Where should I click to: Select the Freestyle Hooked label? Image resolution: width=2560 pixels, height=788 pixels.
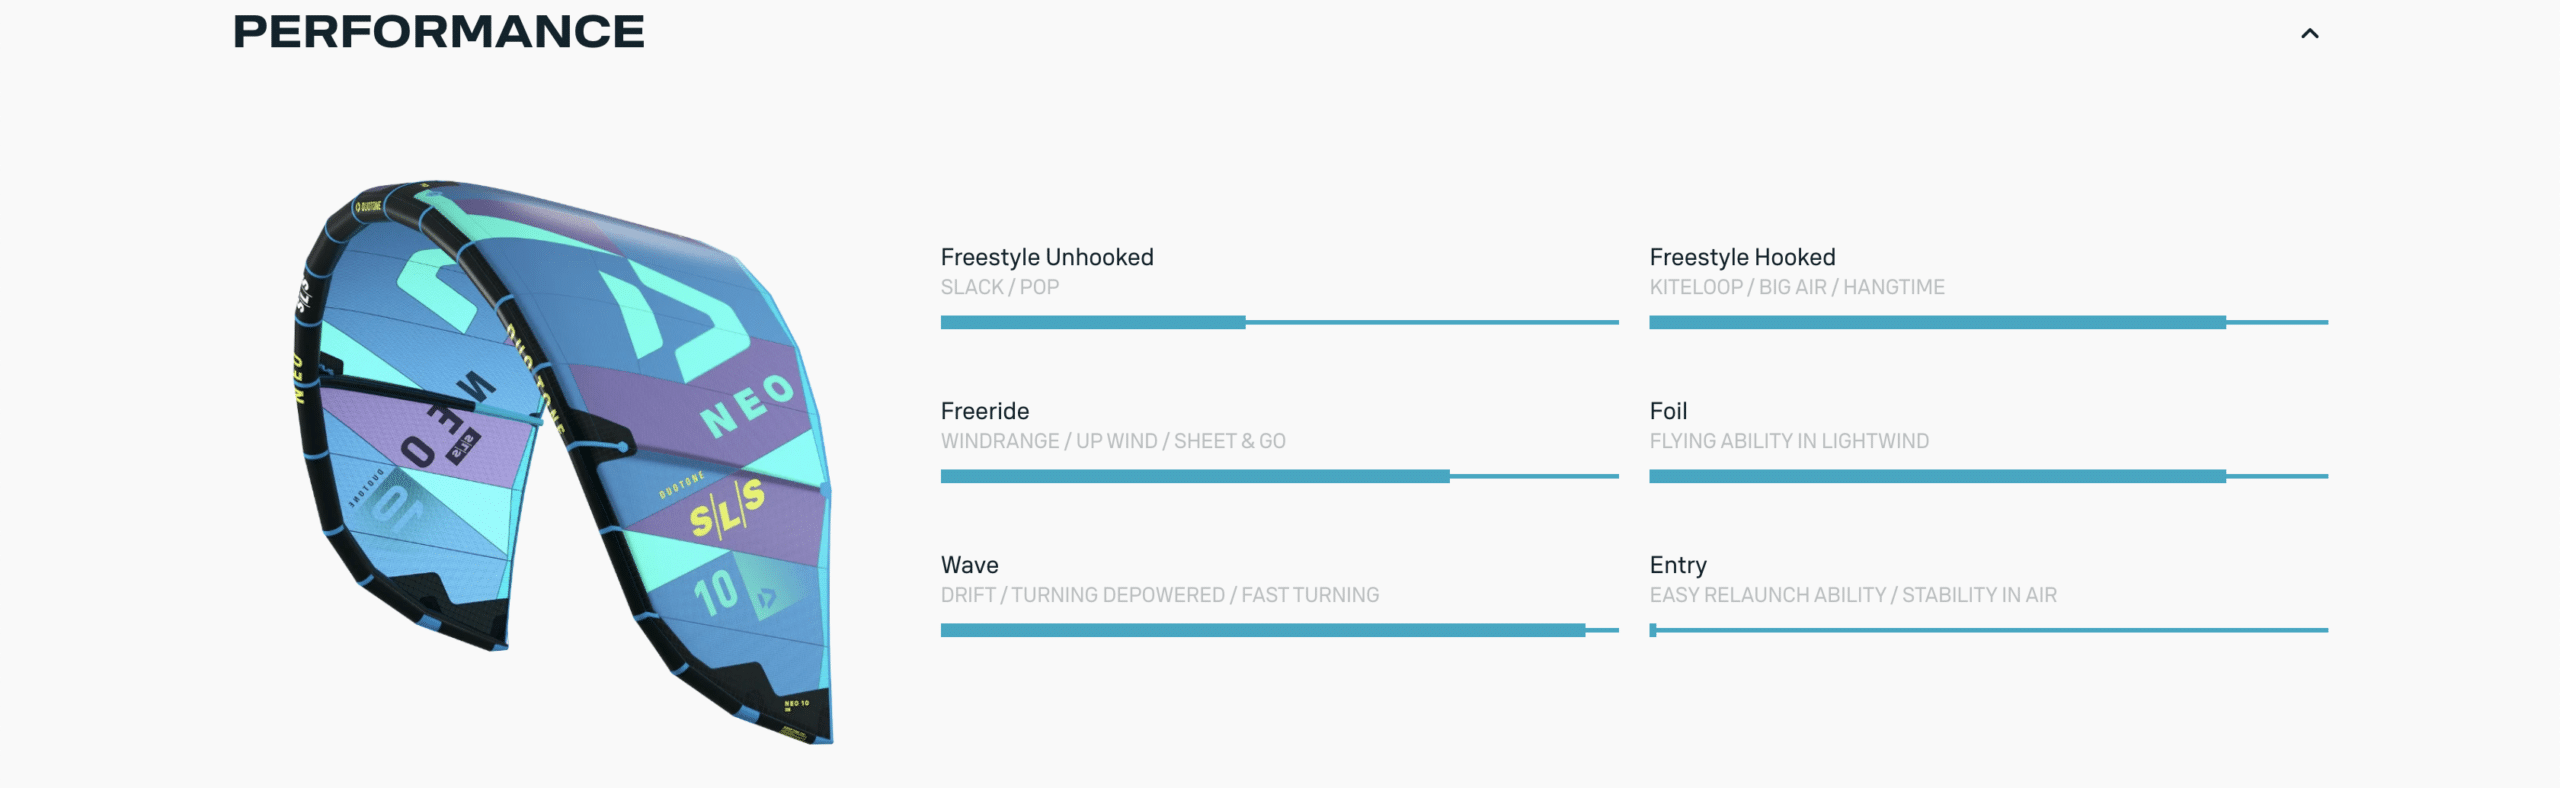pos(1742,257)
